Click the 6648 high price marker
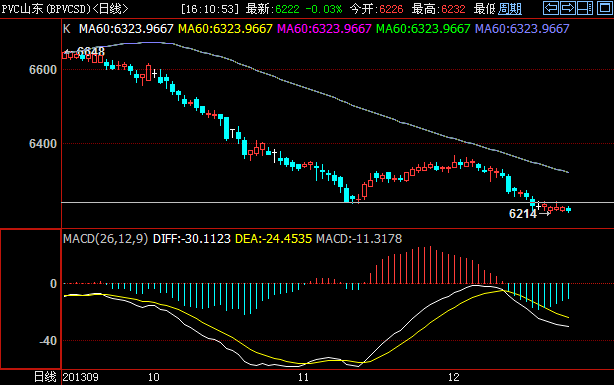 (91, 51)
